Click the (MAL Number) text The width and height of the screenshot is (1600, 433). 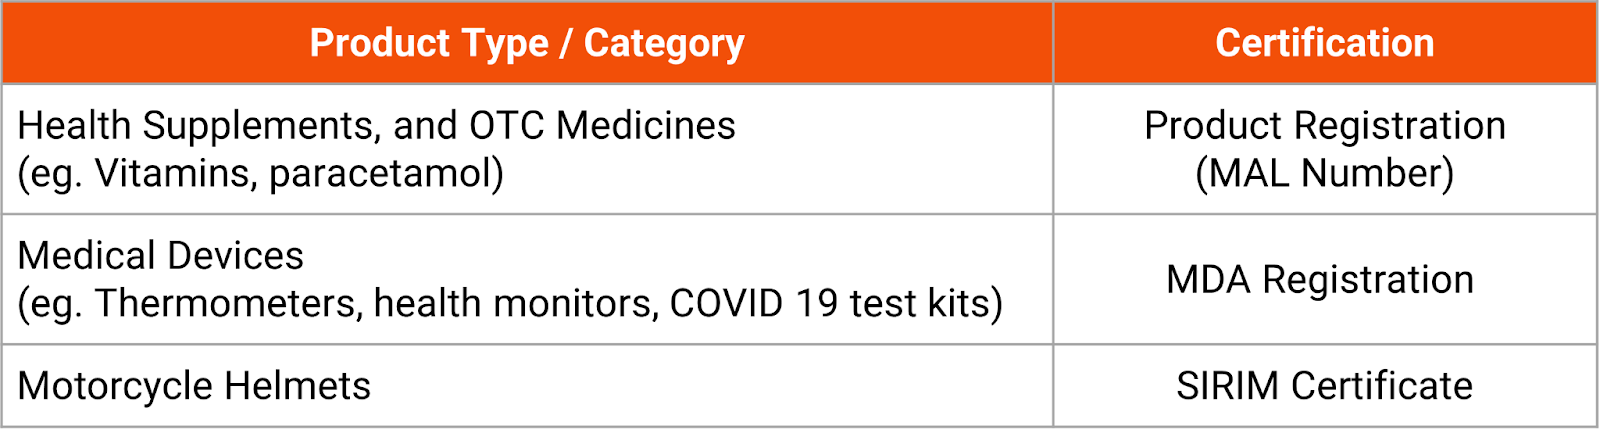click(1324, 174)
